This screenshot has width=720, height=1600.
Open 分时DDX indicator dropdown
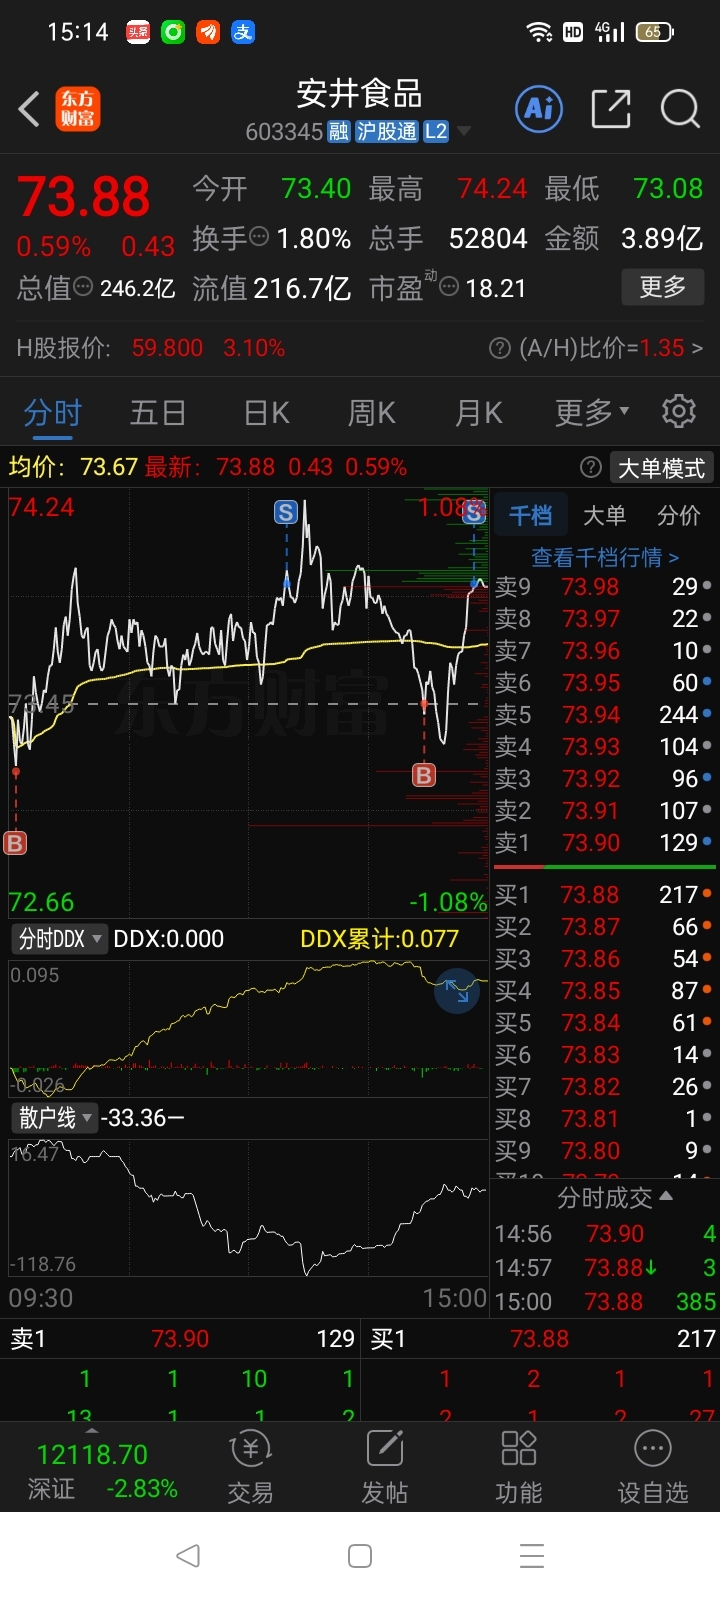pyautogui.click(x=59, y=939)
